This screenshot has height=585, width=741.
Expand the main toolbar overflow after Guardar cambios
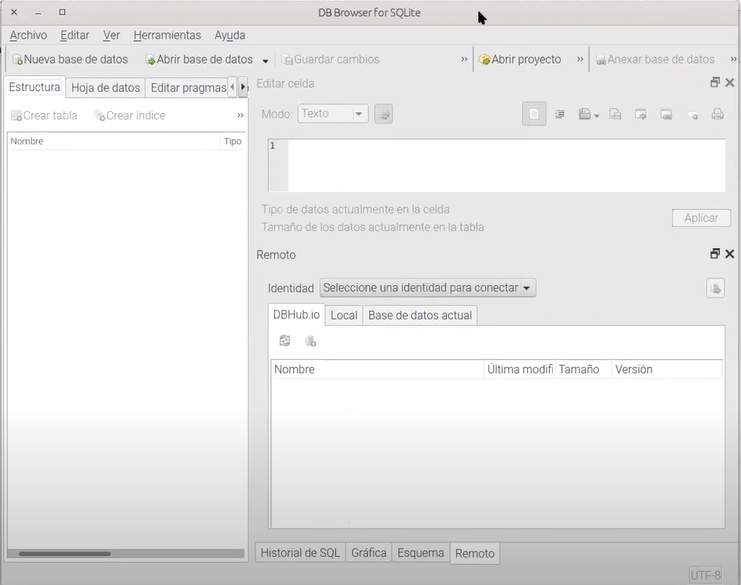pyautogui.click(x=464, y=60)
